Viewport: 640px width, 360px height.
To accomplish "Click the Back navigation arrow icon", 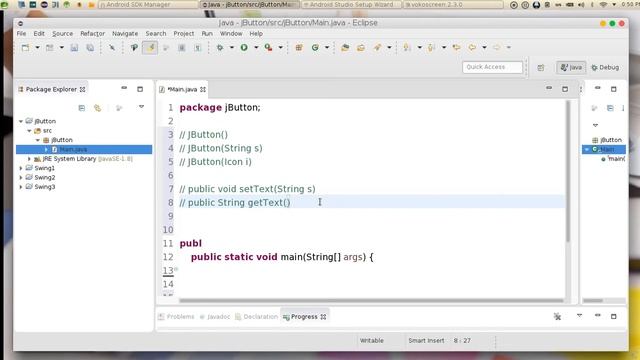I will click(472, 48).
